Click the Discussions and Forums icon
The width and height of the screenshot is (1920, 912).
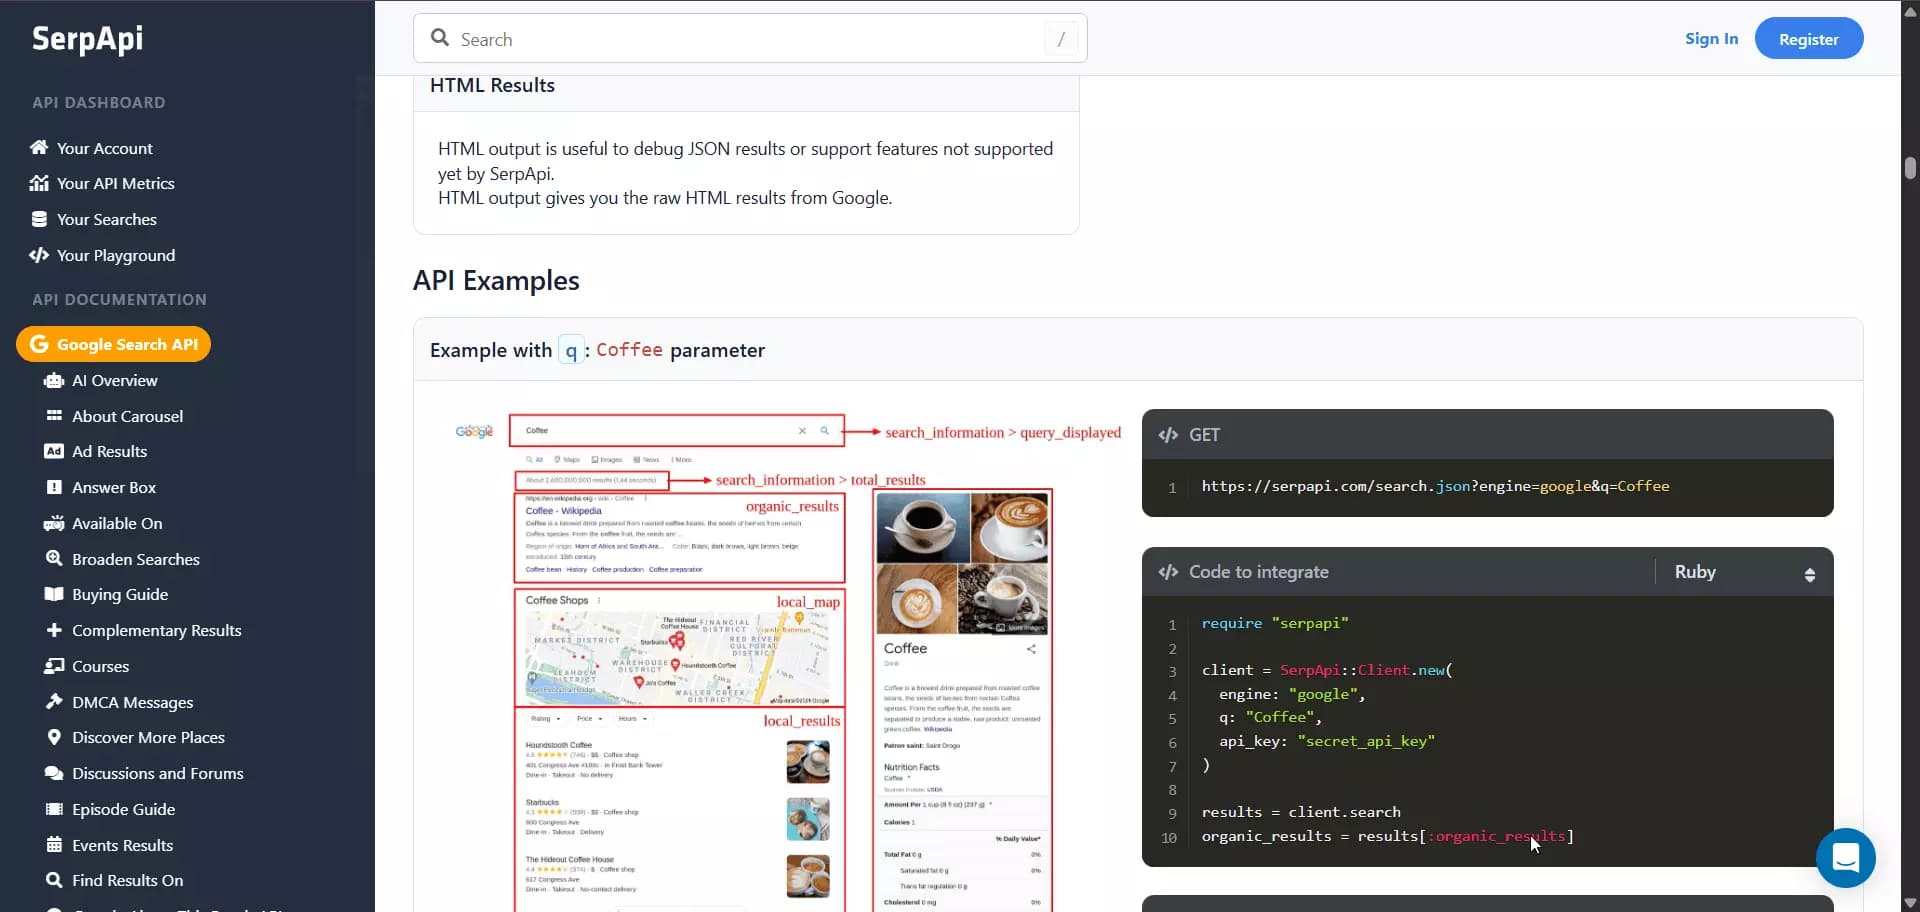pyautogui.click(x=52, y=773)
